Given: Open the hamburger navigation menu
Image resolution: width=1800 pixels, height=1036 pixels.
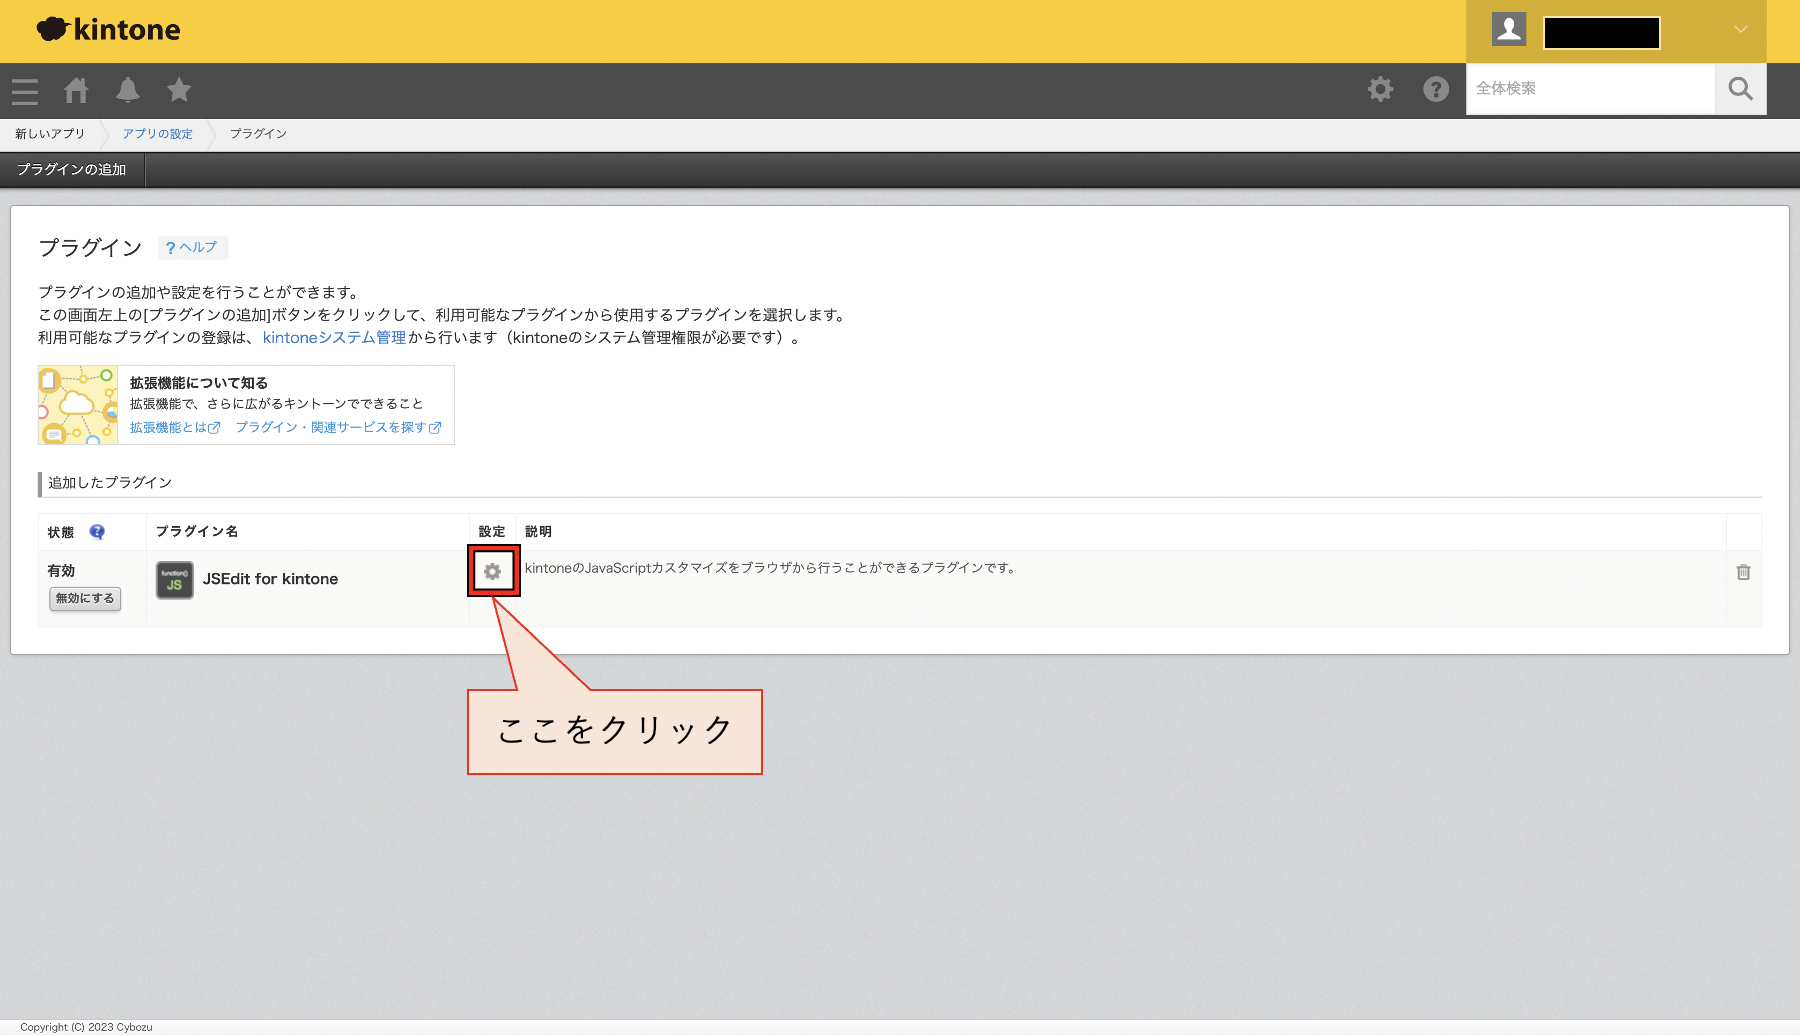Looking at the screenshot, I should tap(25, 91).
